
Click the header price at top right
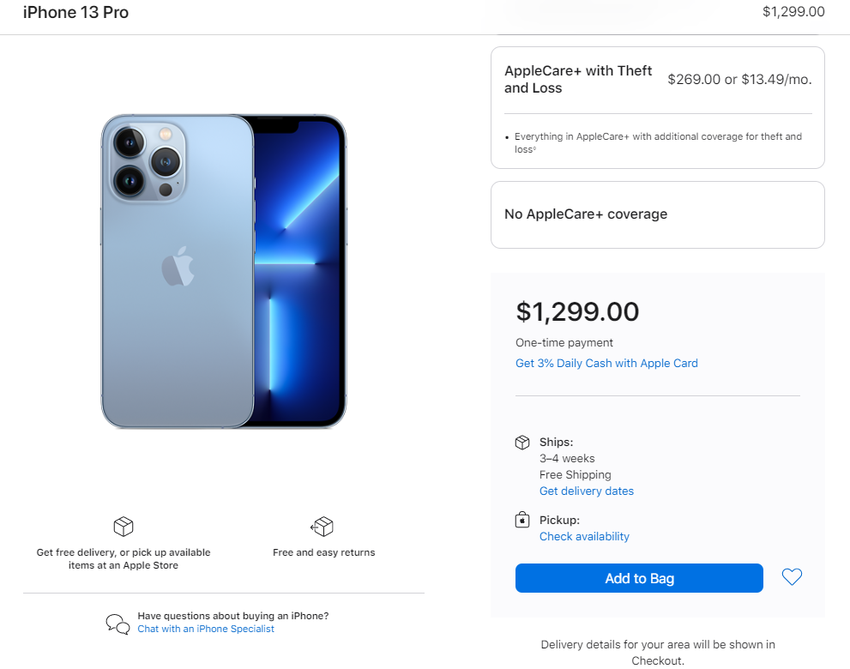click(793, 12)
